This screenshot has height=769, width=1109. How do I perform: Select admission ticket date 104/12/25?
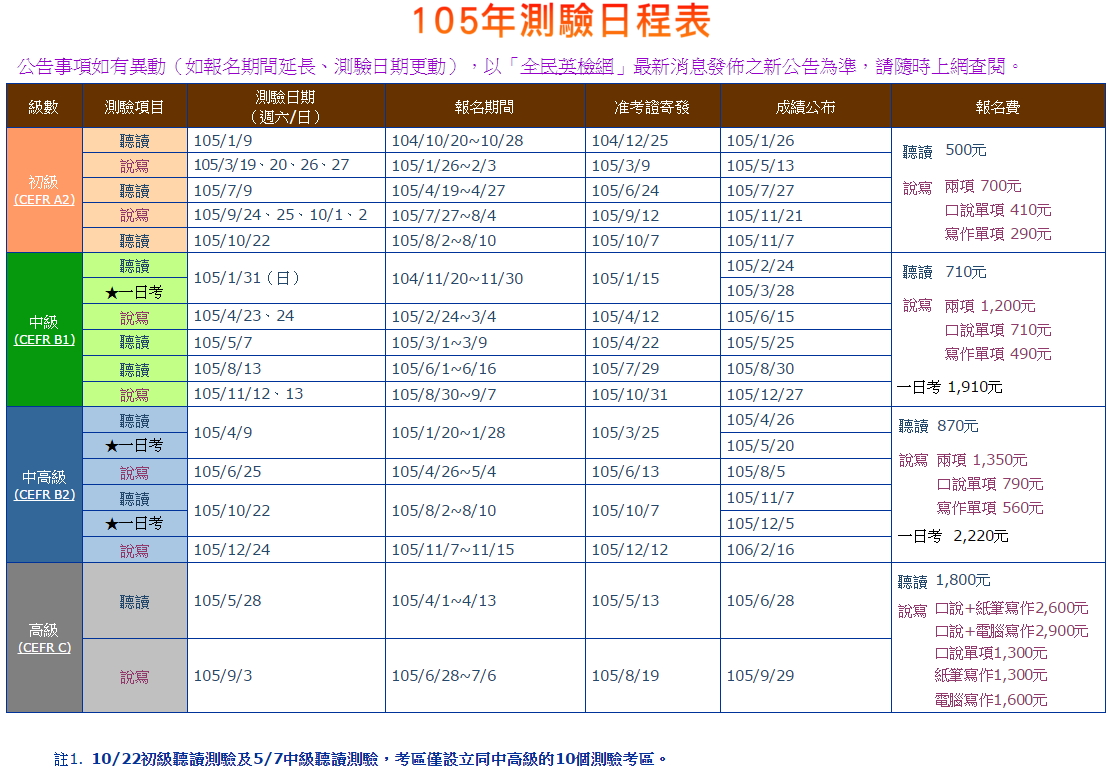click(630, 141)
